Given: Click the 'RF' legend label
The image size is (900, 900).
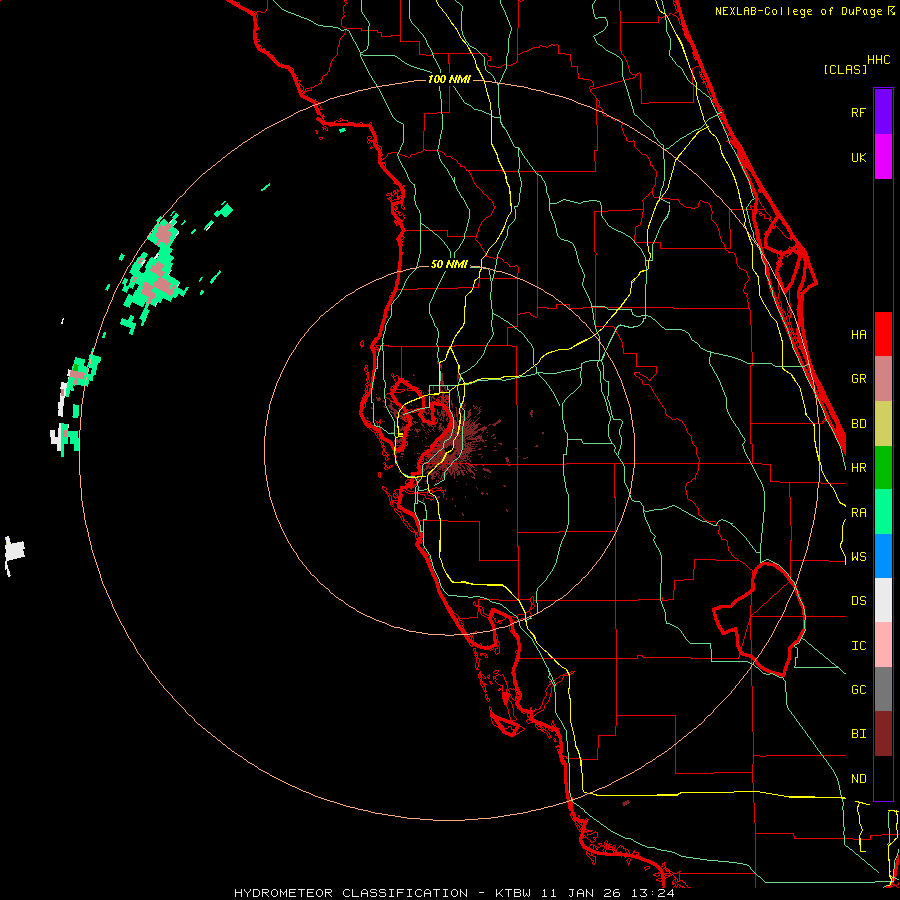Looking at the screenshot, I should [x=858, y=112].
